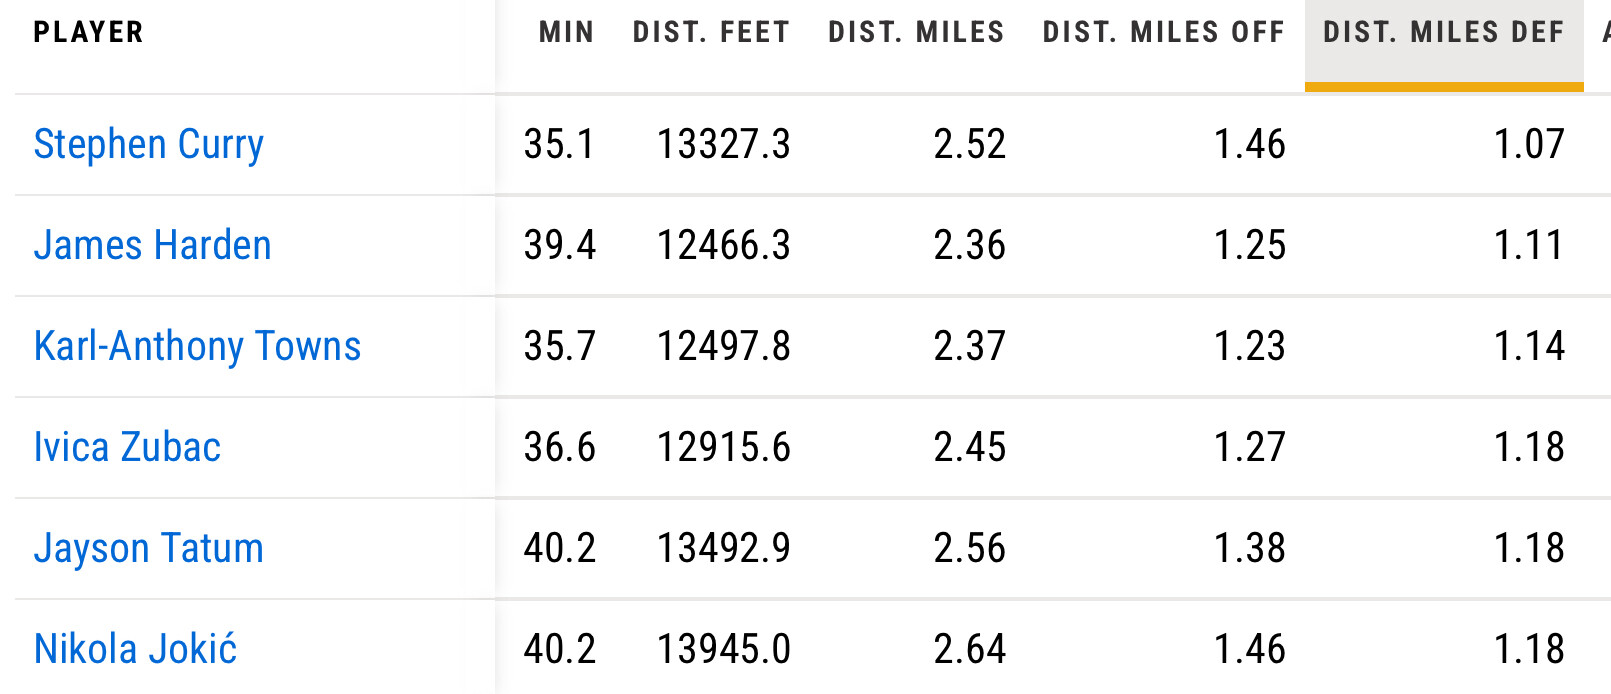
Task: Open Nikola Jokić player page
Action: (x=135, y=650)
